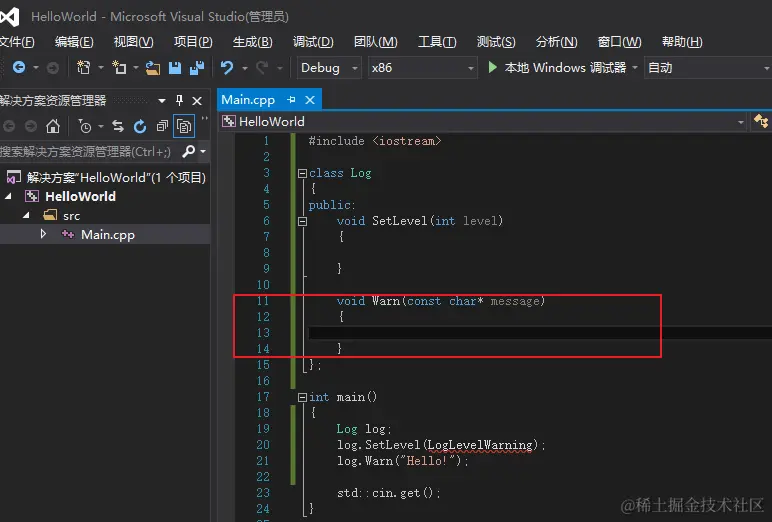
Task: Click the pending changes filter clock icon
Action: 85,127
